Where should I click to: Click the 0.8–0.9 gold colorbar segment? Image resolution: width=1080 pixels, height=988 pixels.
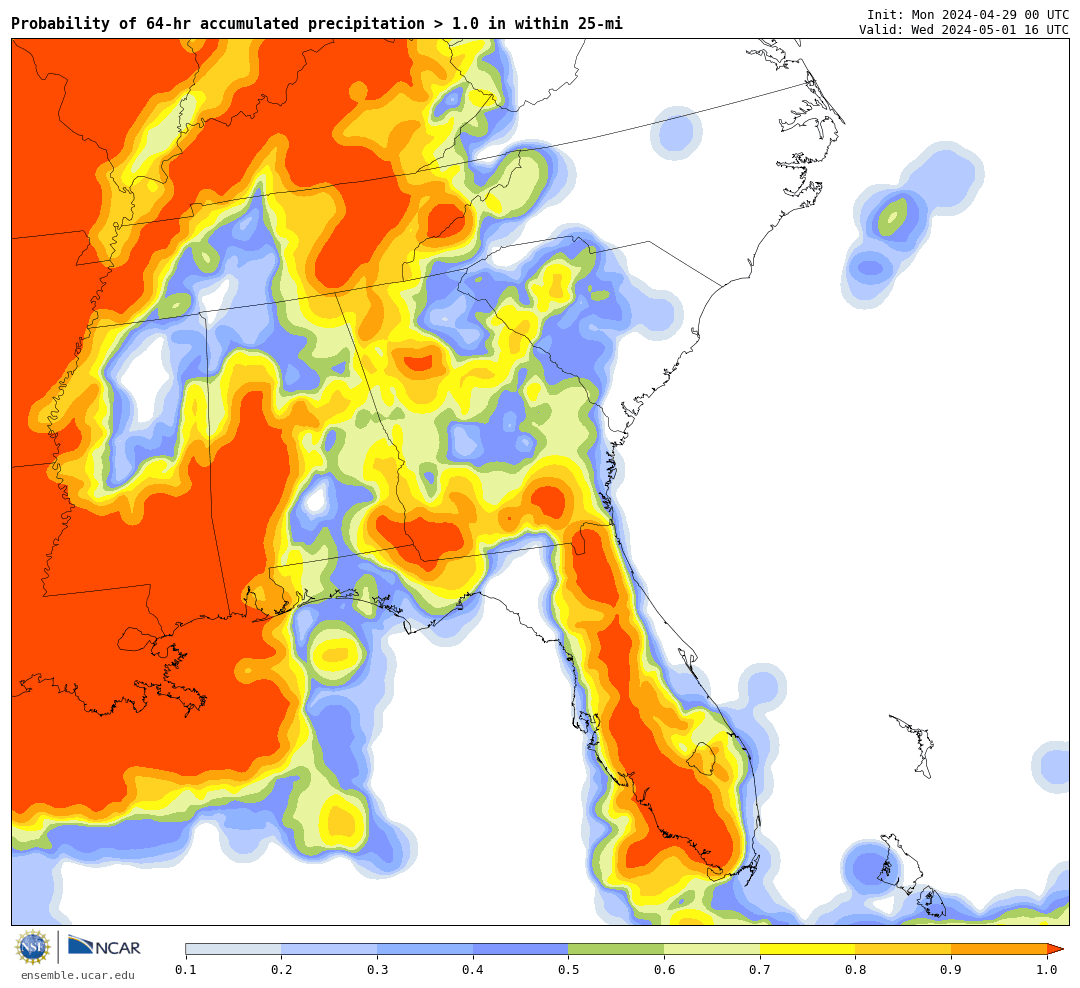click(904, 949)
